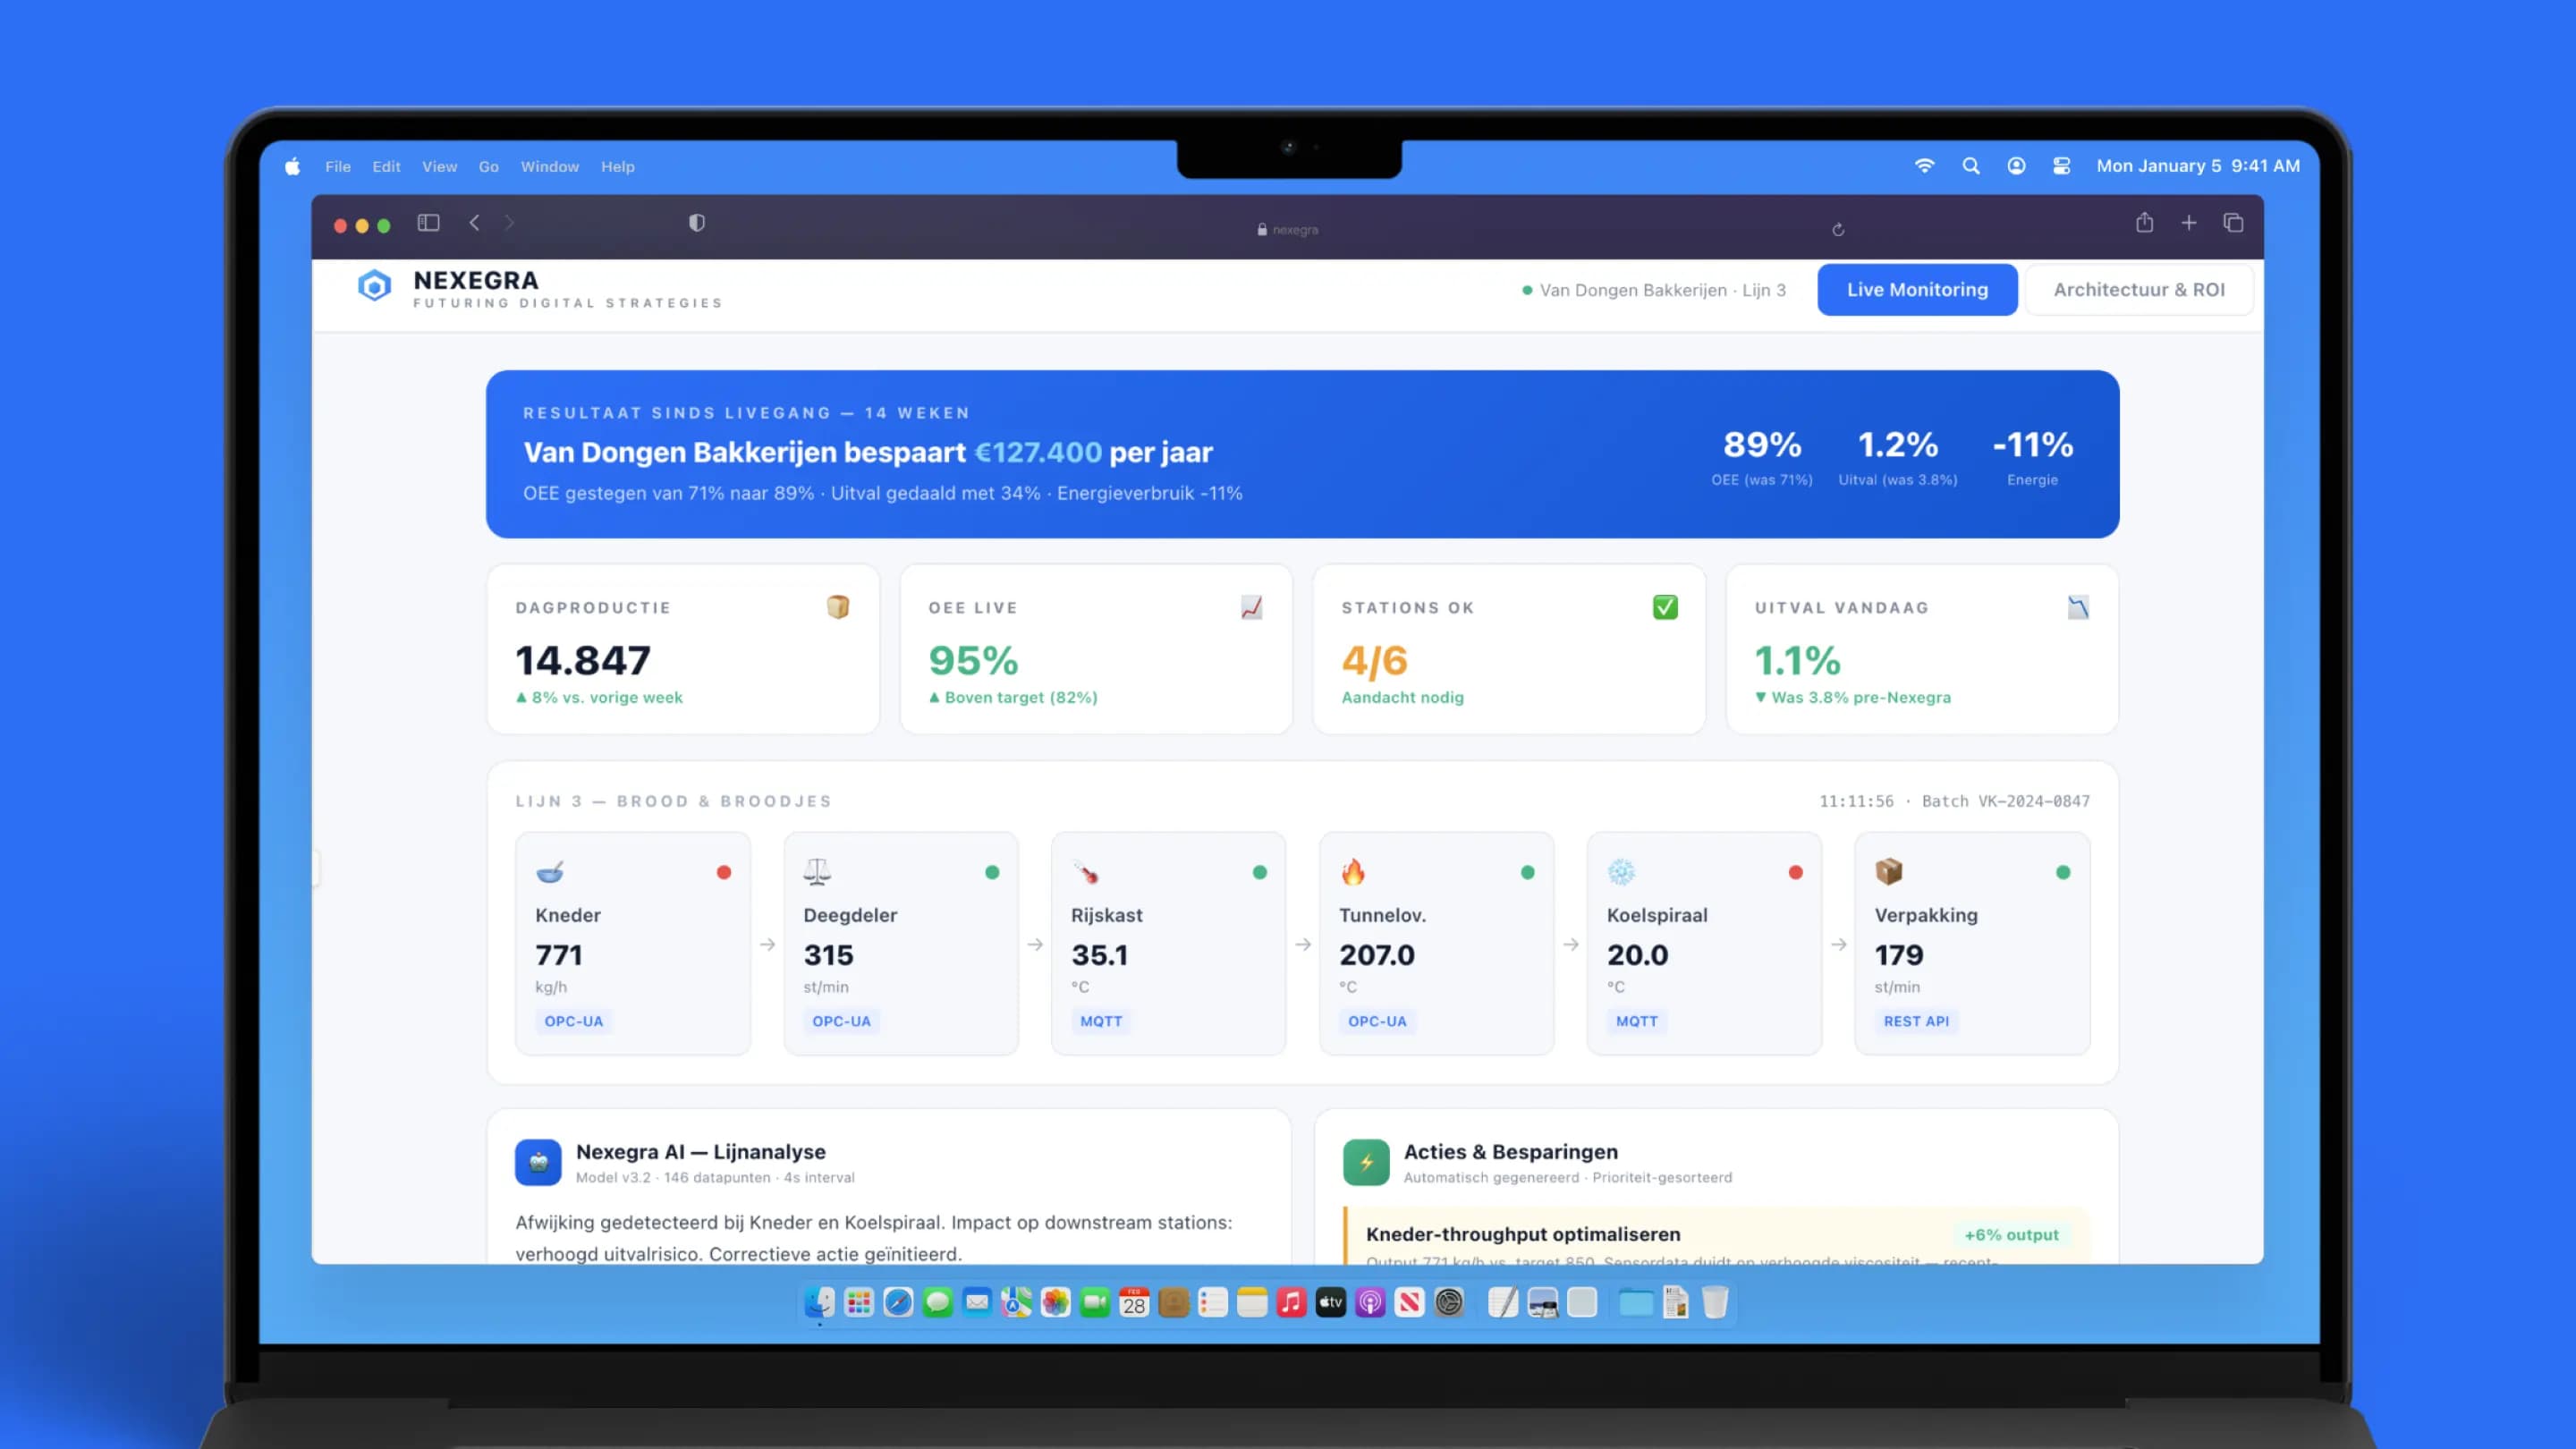Screen dimensions: 2576x1449
Task: Click the Safari share icon
Action: coord(2144,223)
